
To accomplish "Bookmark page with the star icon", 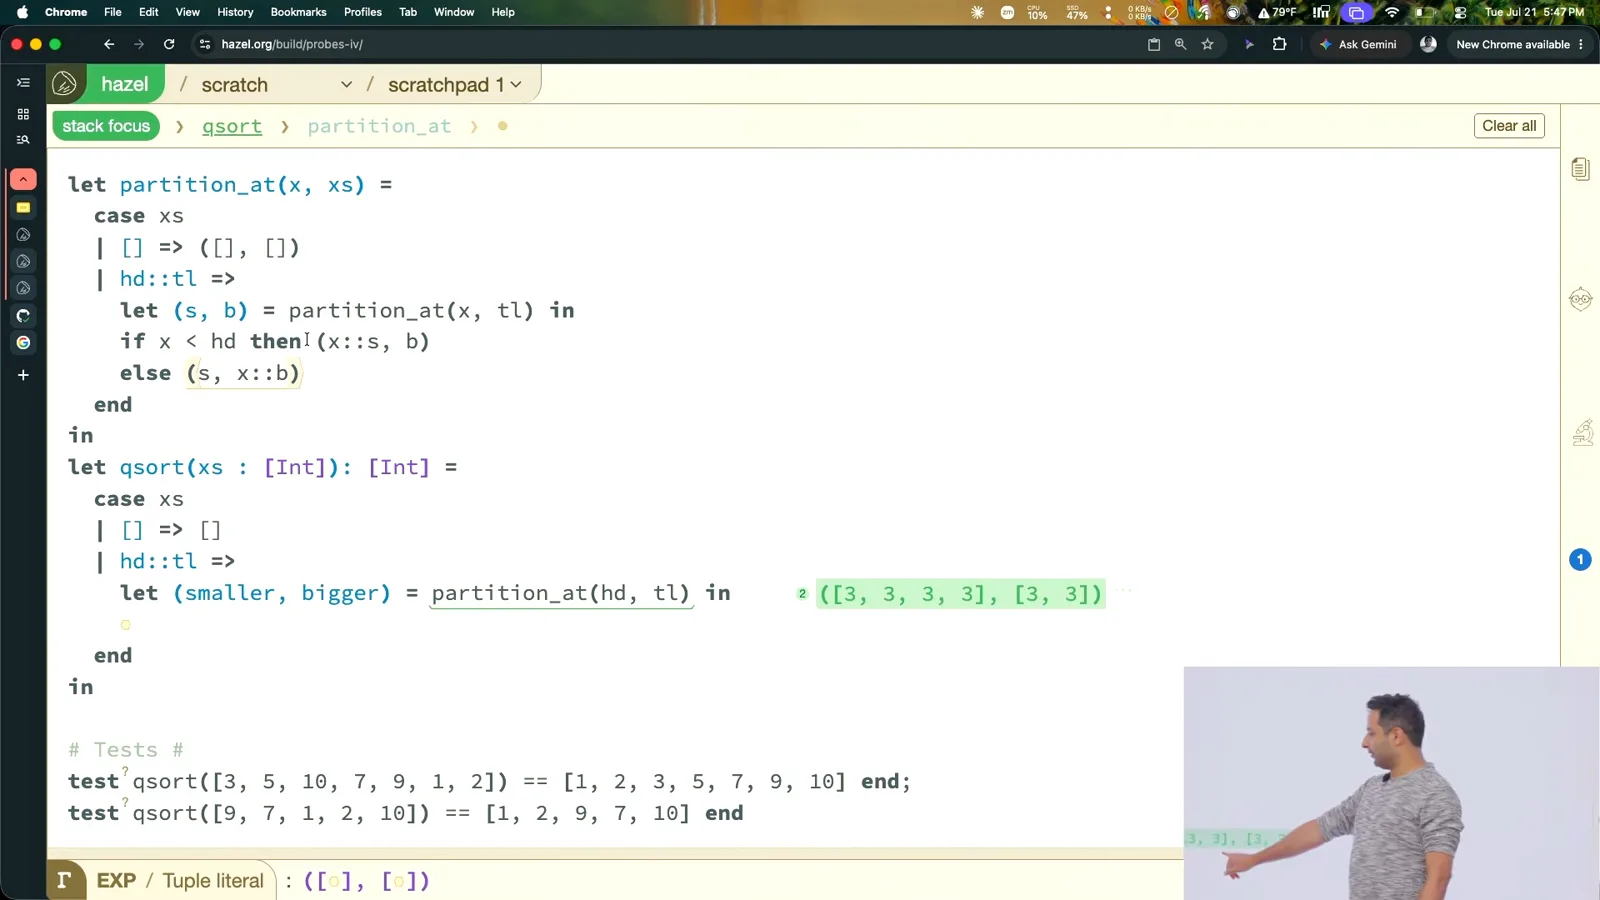I will (1207, 44).
